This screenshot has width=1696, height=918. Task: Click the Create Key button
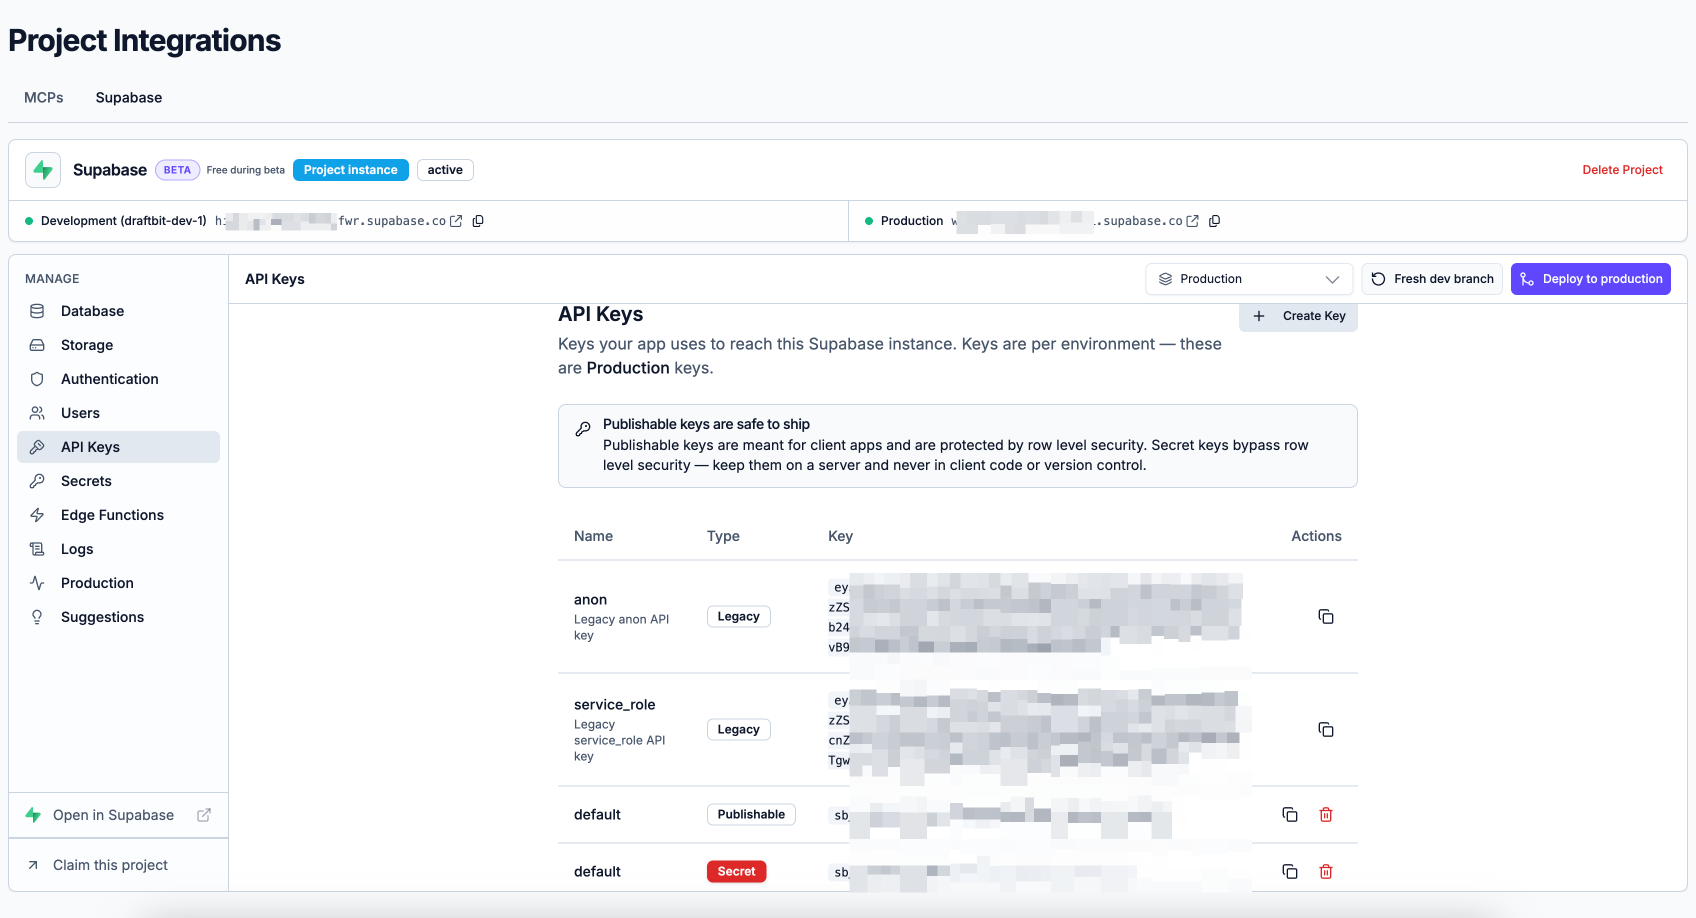click(1299, 316)
